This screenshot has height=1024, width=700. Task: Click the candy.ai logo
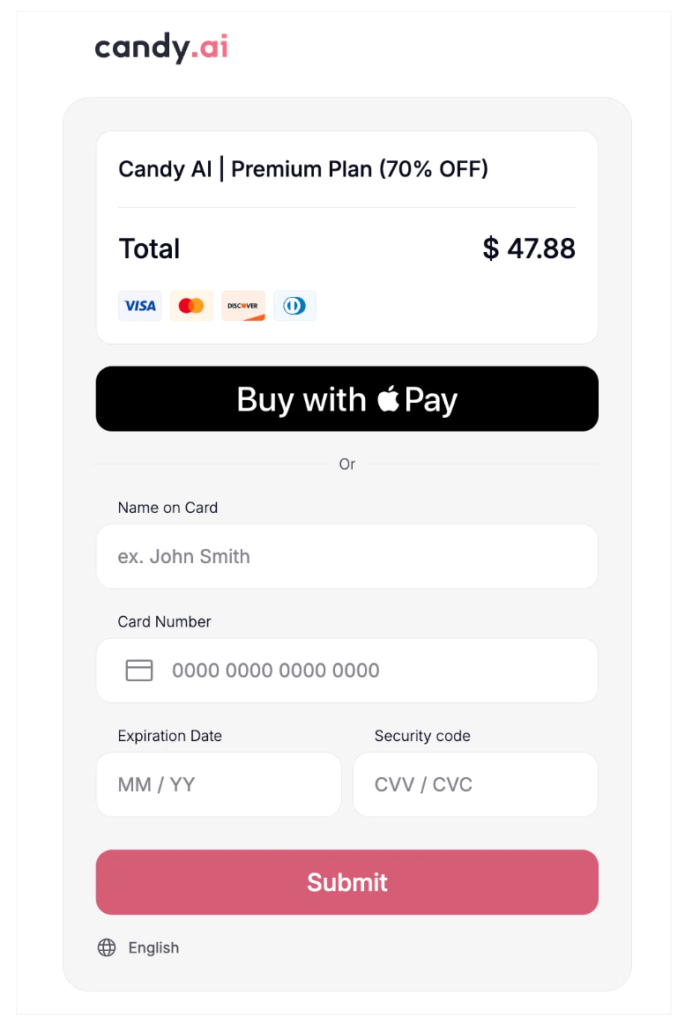(x=161, y=46)
